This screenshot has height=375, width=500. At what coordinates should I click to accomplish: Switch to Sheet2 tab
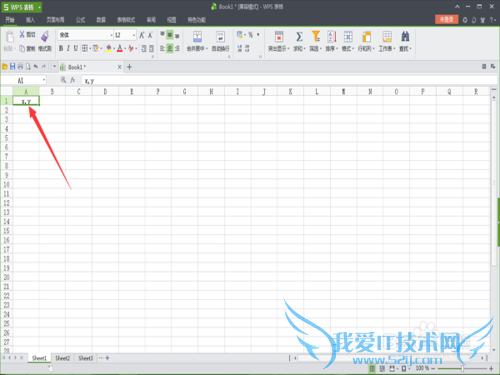coord(63,358)
